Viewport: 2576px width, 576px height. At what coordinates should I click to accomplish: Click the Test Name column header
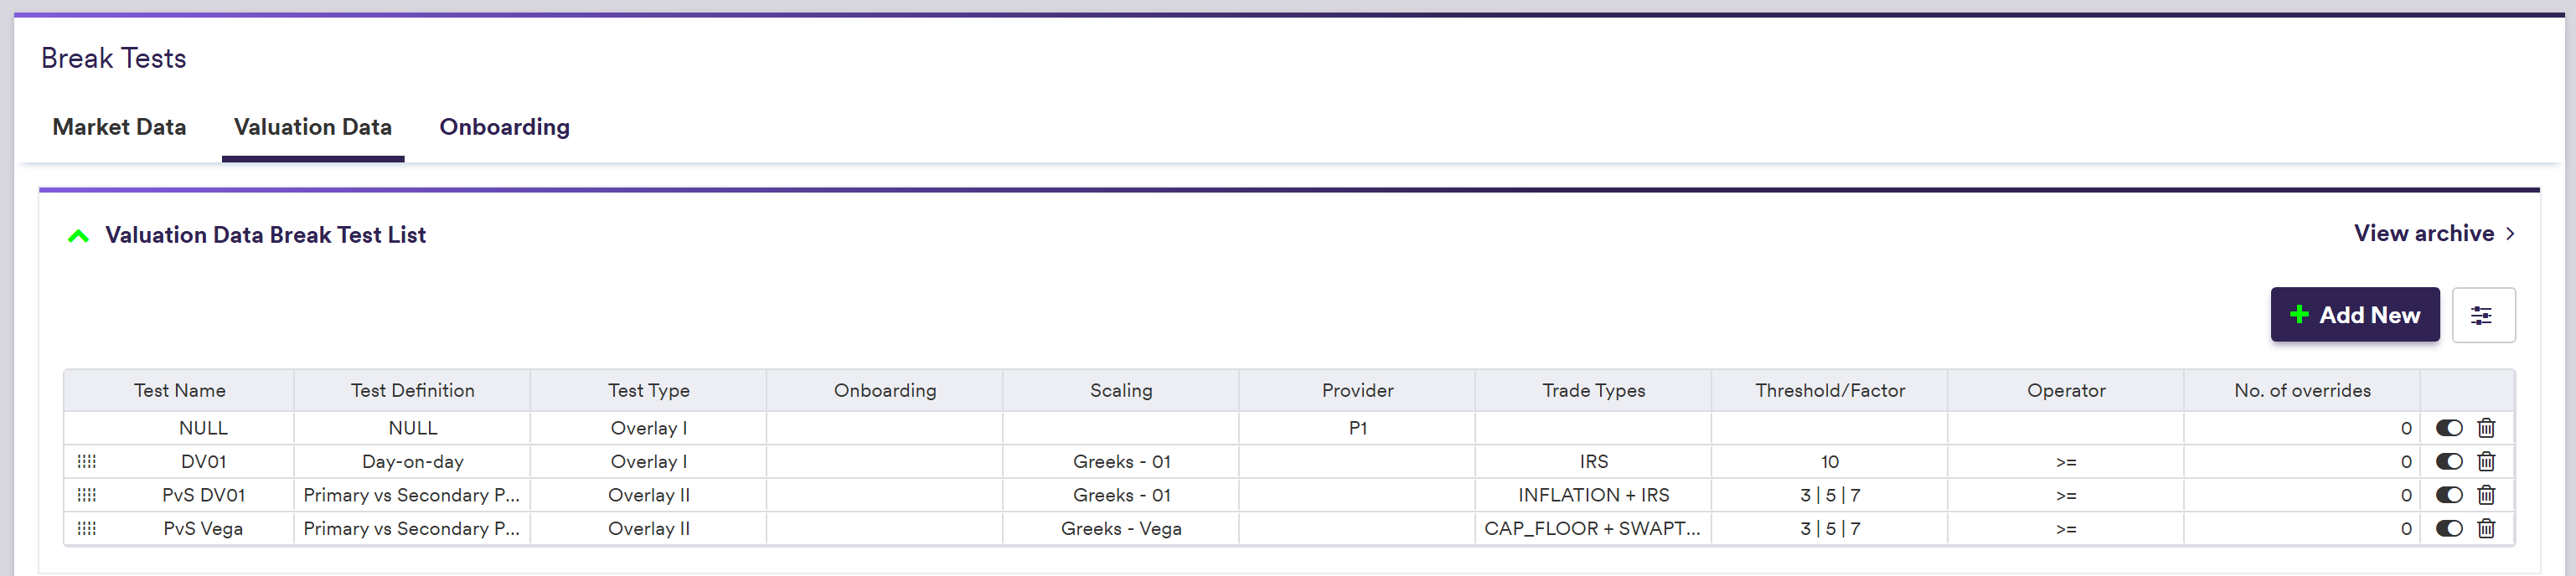pyautogui.click(x=180, y=391)
